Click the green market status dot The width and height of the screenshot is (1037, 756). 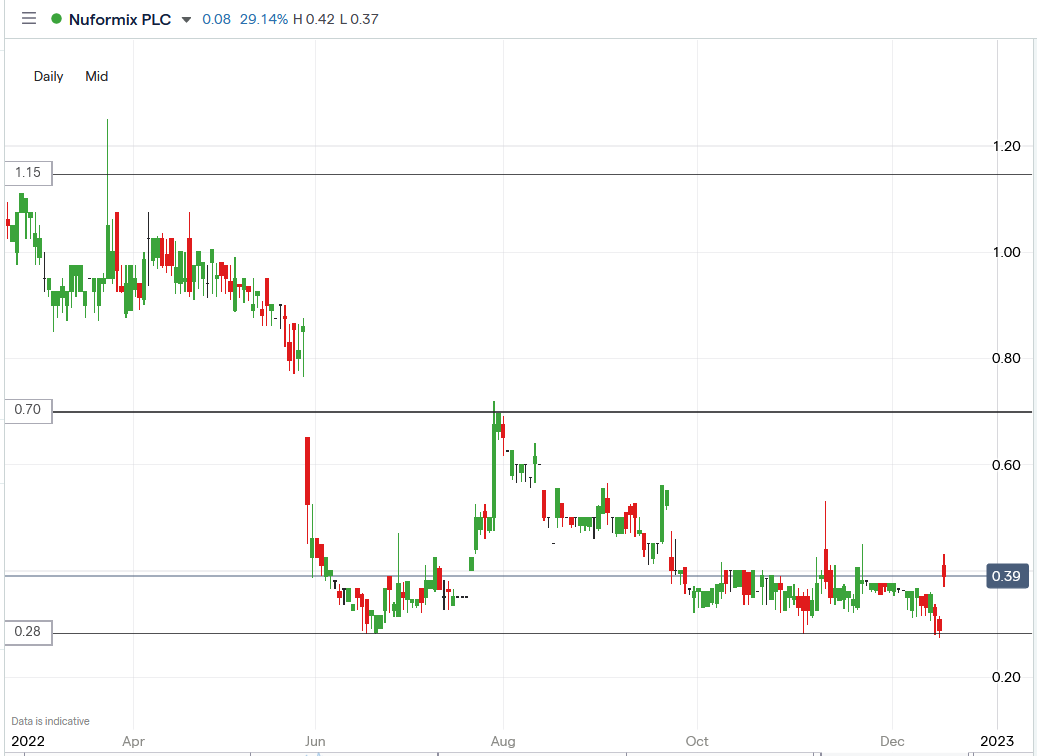tap(56, 19)
